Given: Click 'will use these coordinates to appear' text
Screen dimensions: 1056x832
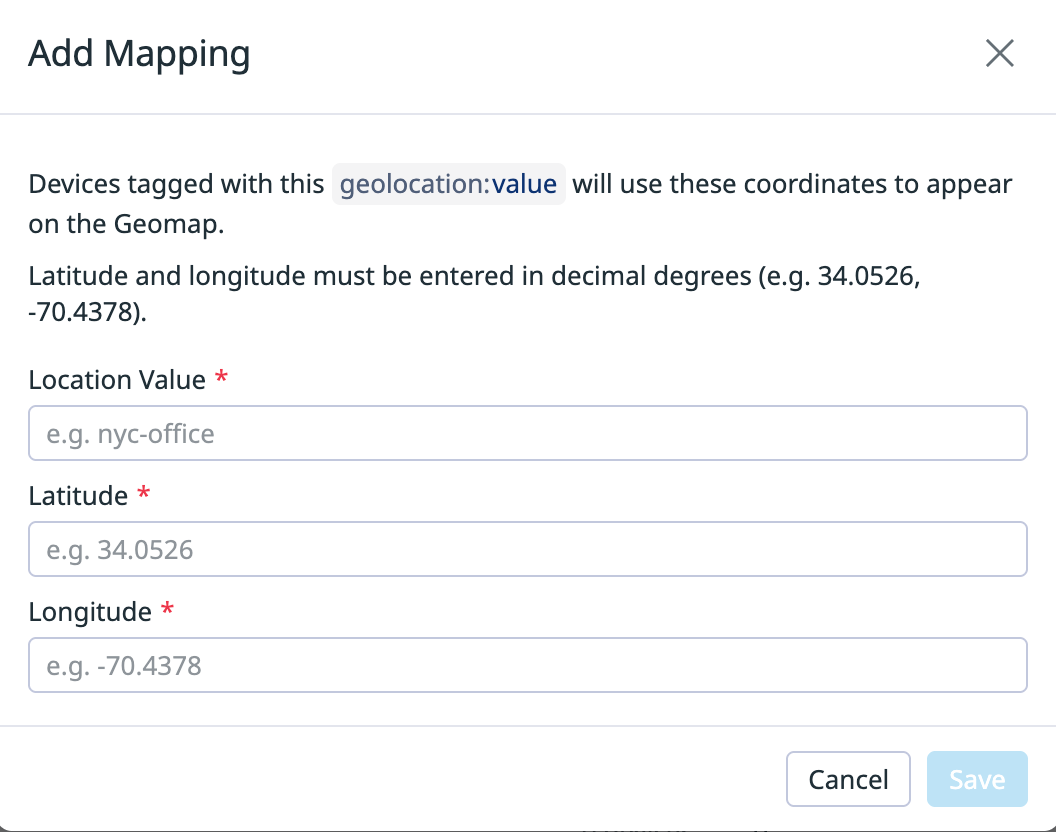Looking at the screenshot, I should click(792, 185).
